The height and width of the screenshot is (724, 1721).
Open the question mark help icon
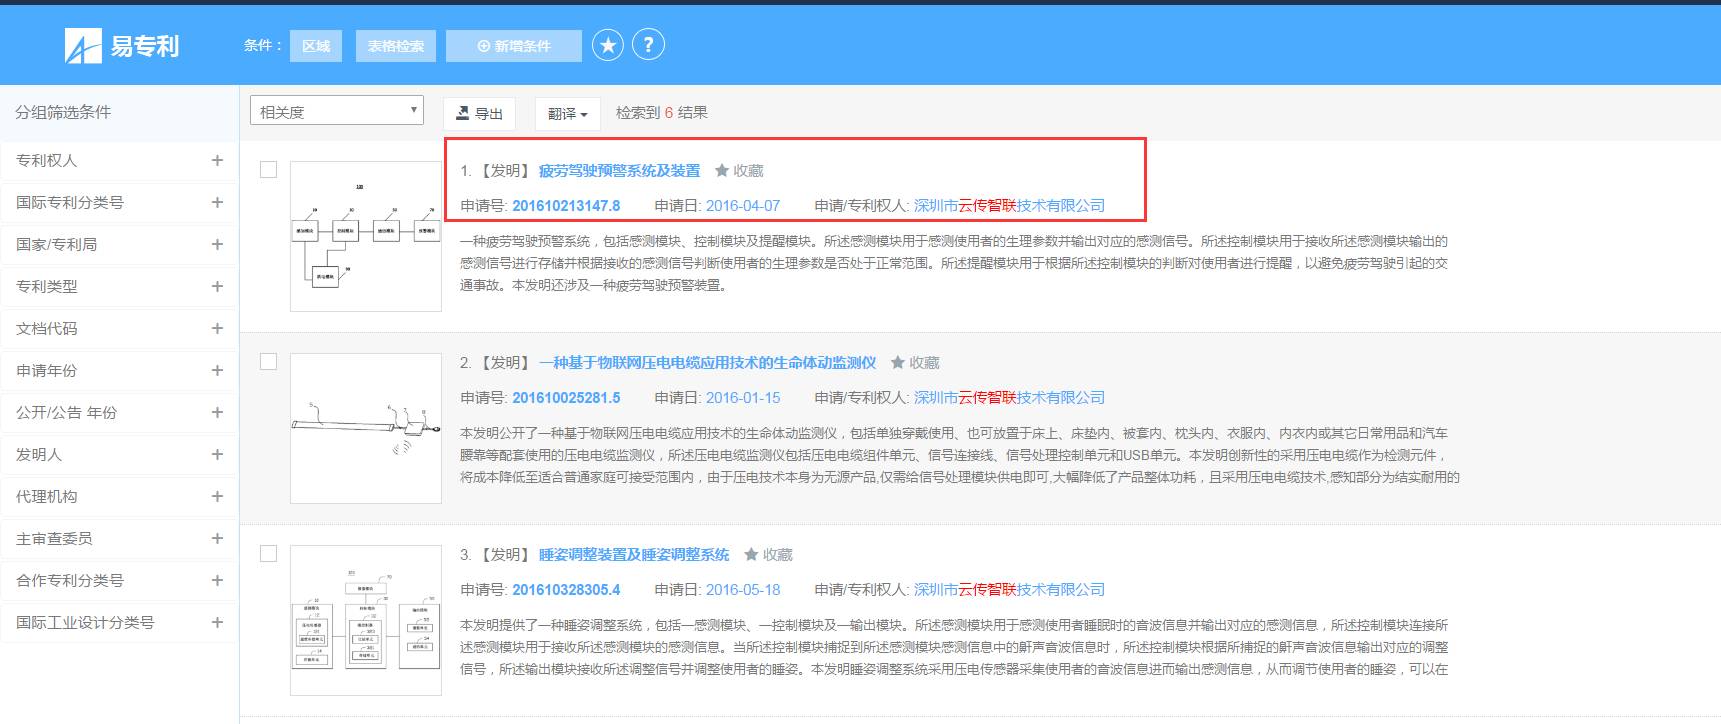648,45
